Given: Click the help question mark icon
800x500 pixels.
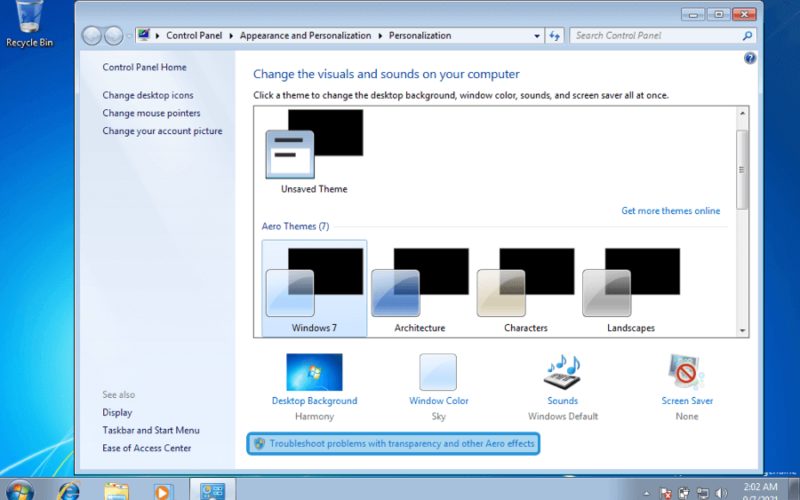Looking at the screenshot, I should (749, 58).
